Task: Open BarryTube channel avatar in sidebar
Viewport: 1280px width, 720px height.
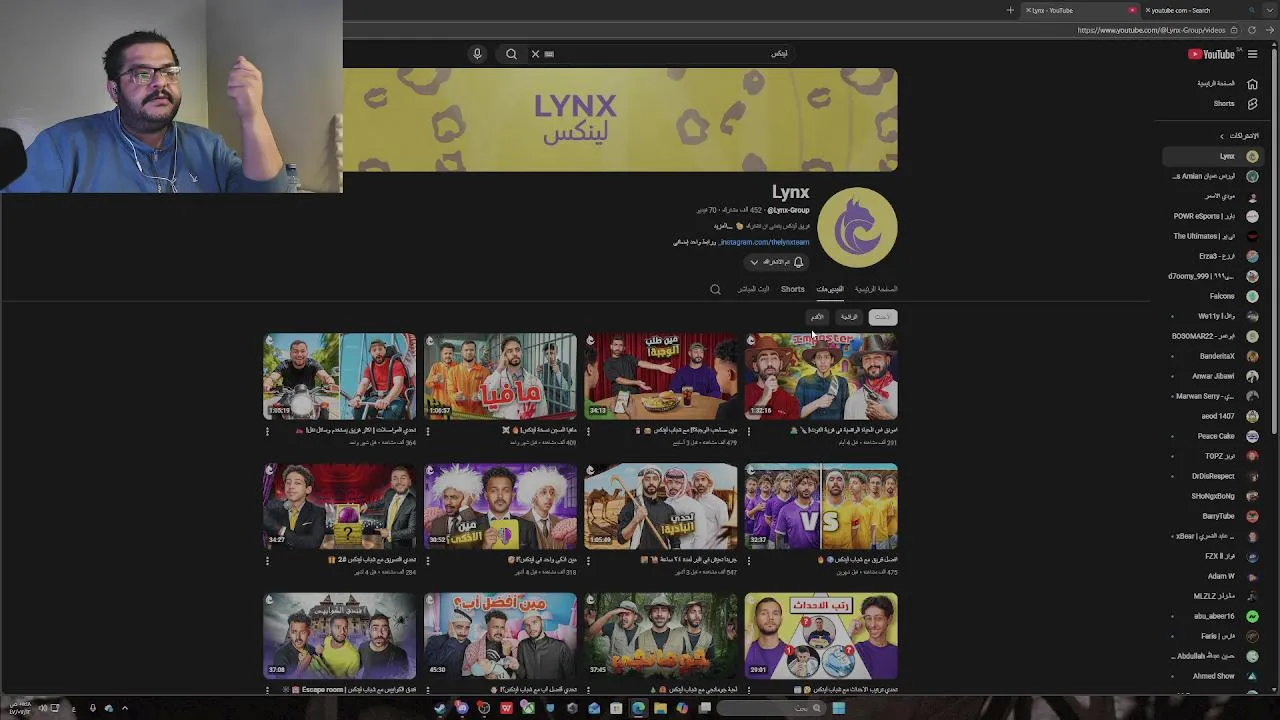Action: (x=1252, y=516)
